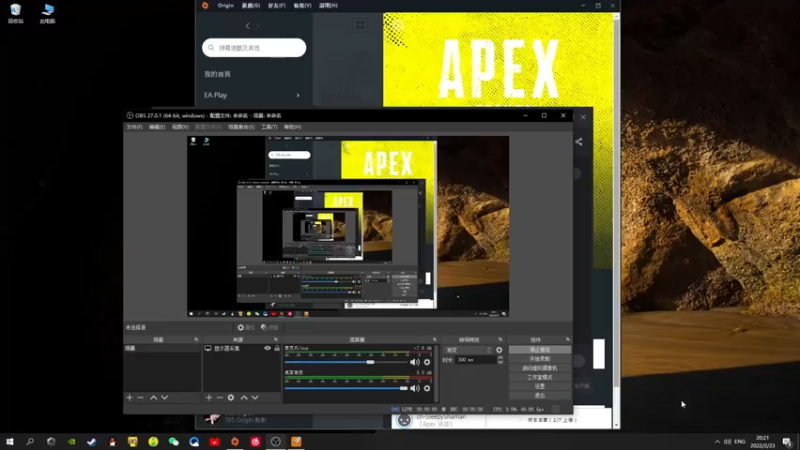
Task: Select the scene entry in Scenes list
Action: 162,348
